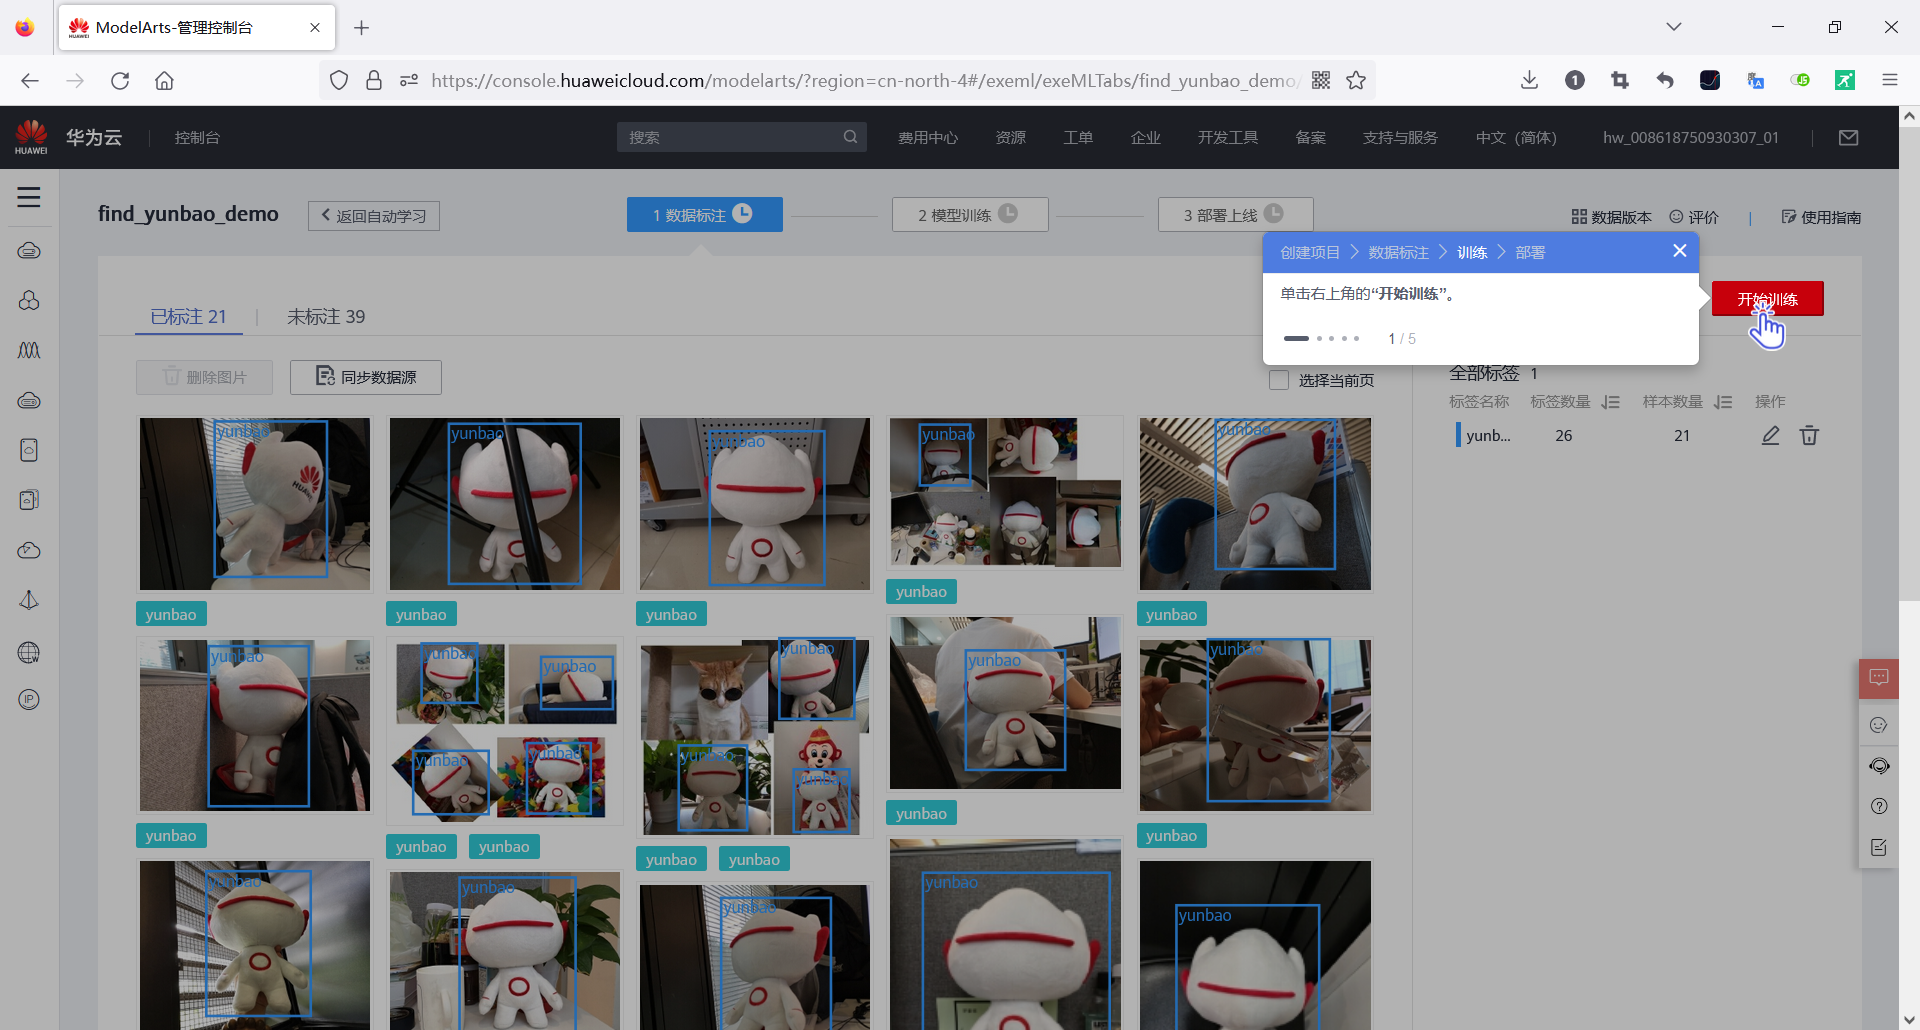
Task: Open the language selector 中文 (简体)
Action: point(1516,138)
